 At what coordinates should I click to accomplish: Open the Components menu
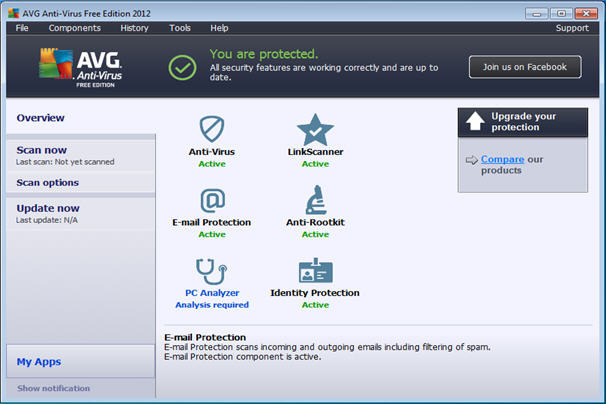point(75,28)
